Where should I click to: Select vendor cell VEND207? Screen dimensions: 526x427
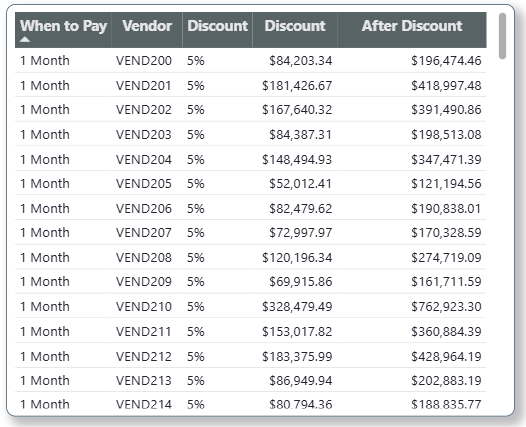(x=144, y=232)
